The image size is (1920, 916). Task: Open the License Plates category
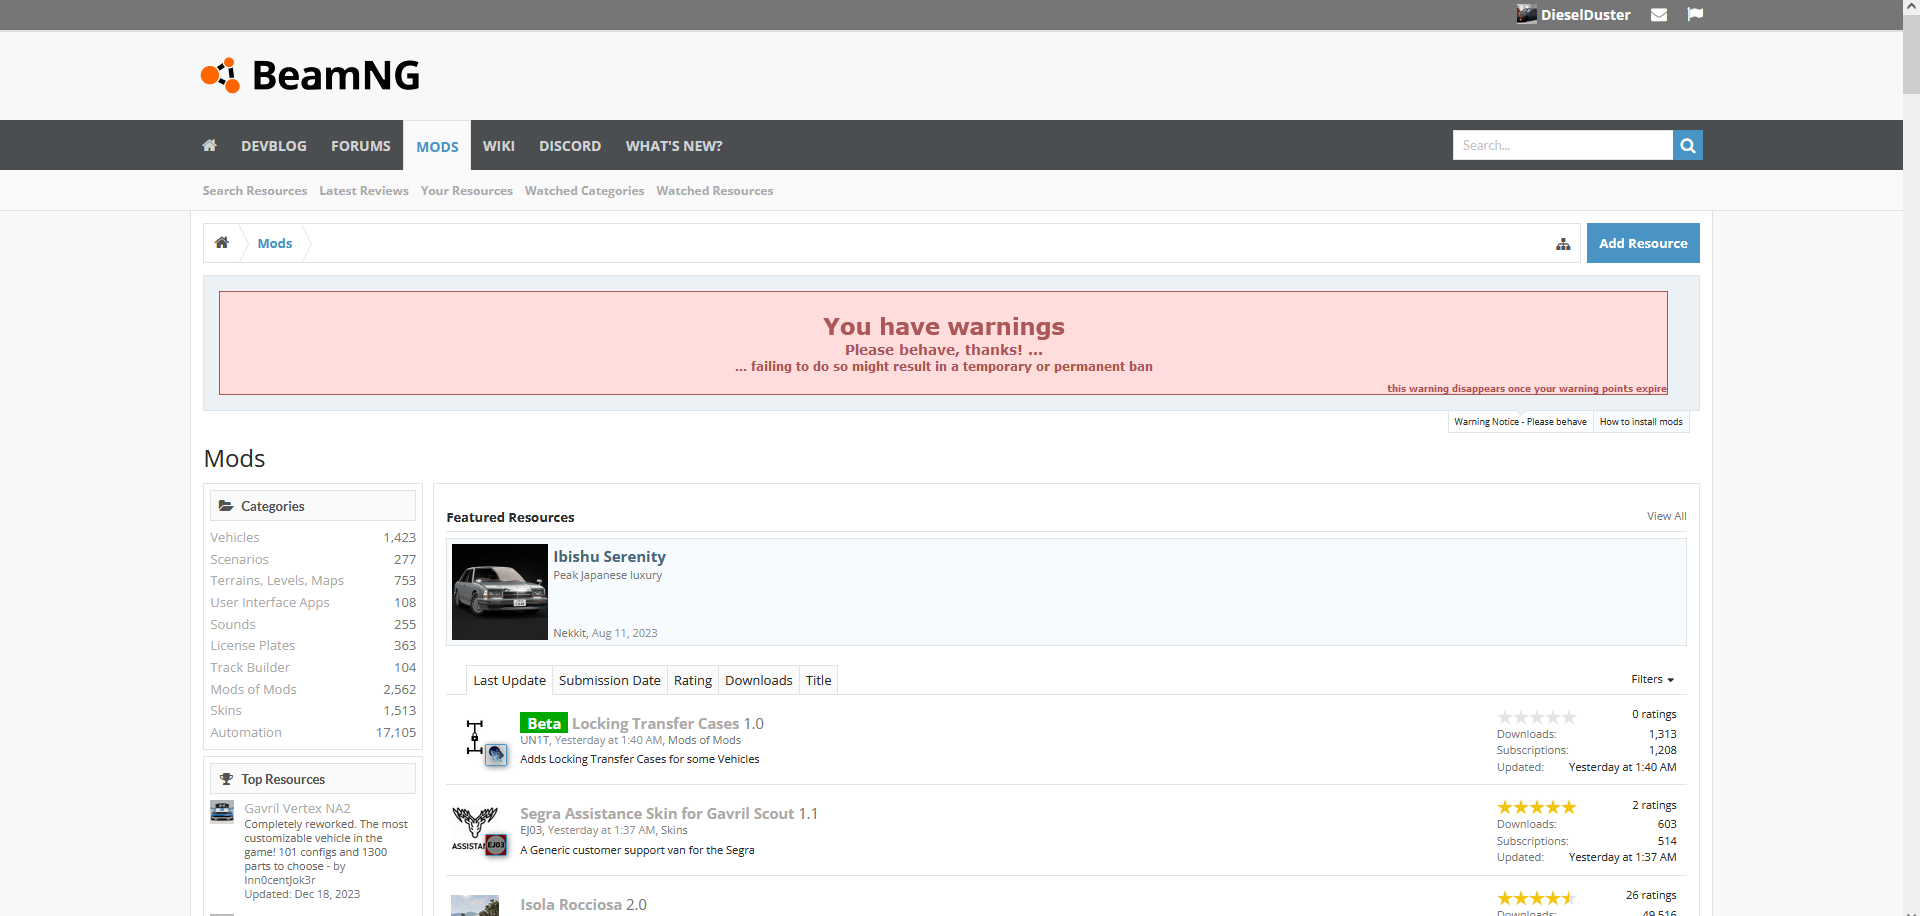[x=253, y=646]
